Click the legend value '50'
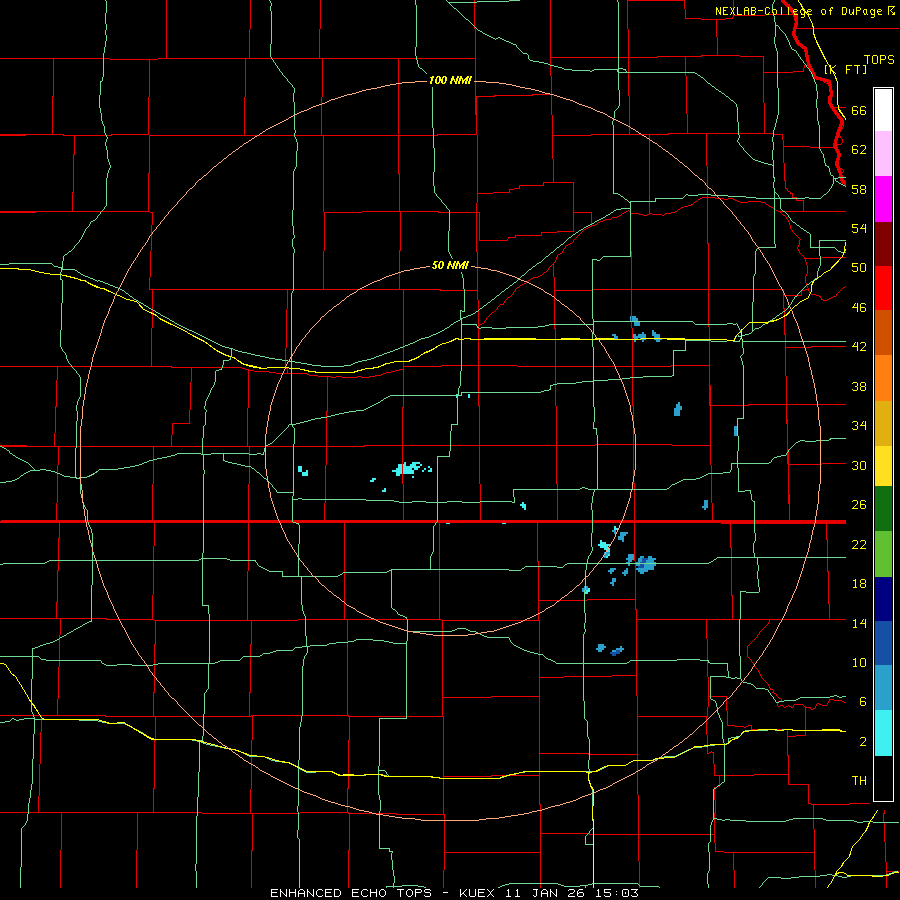The width and height of the screenshot is (900, 900). (x=859, y=268)
